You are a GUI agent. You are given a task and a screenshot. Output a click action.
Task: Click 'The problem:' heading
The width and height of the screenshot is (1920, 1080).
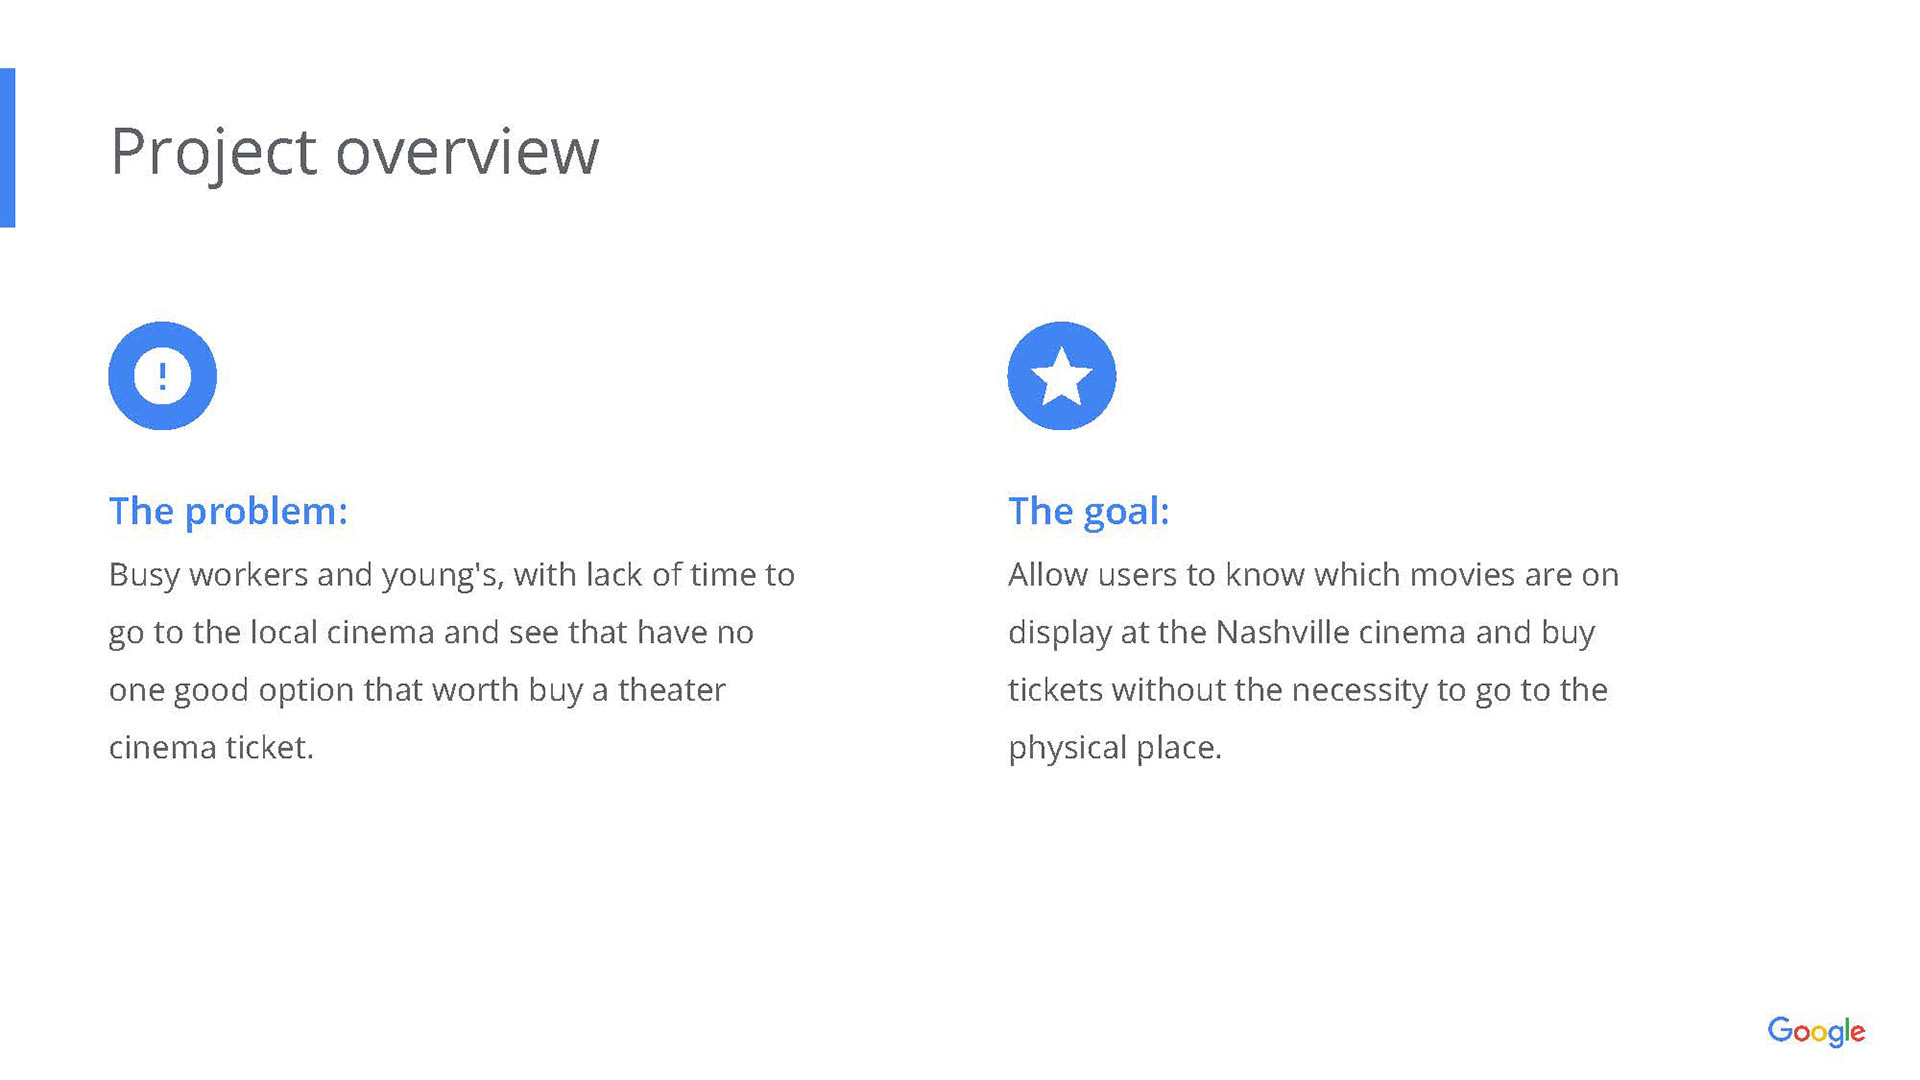(x=228, y=511)
